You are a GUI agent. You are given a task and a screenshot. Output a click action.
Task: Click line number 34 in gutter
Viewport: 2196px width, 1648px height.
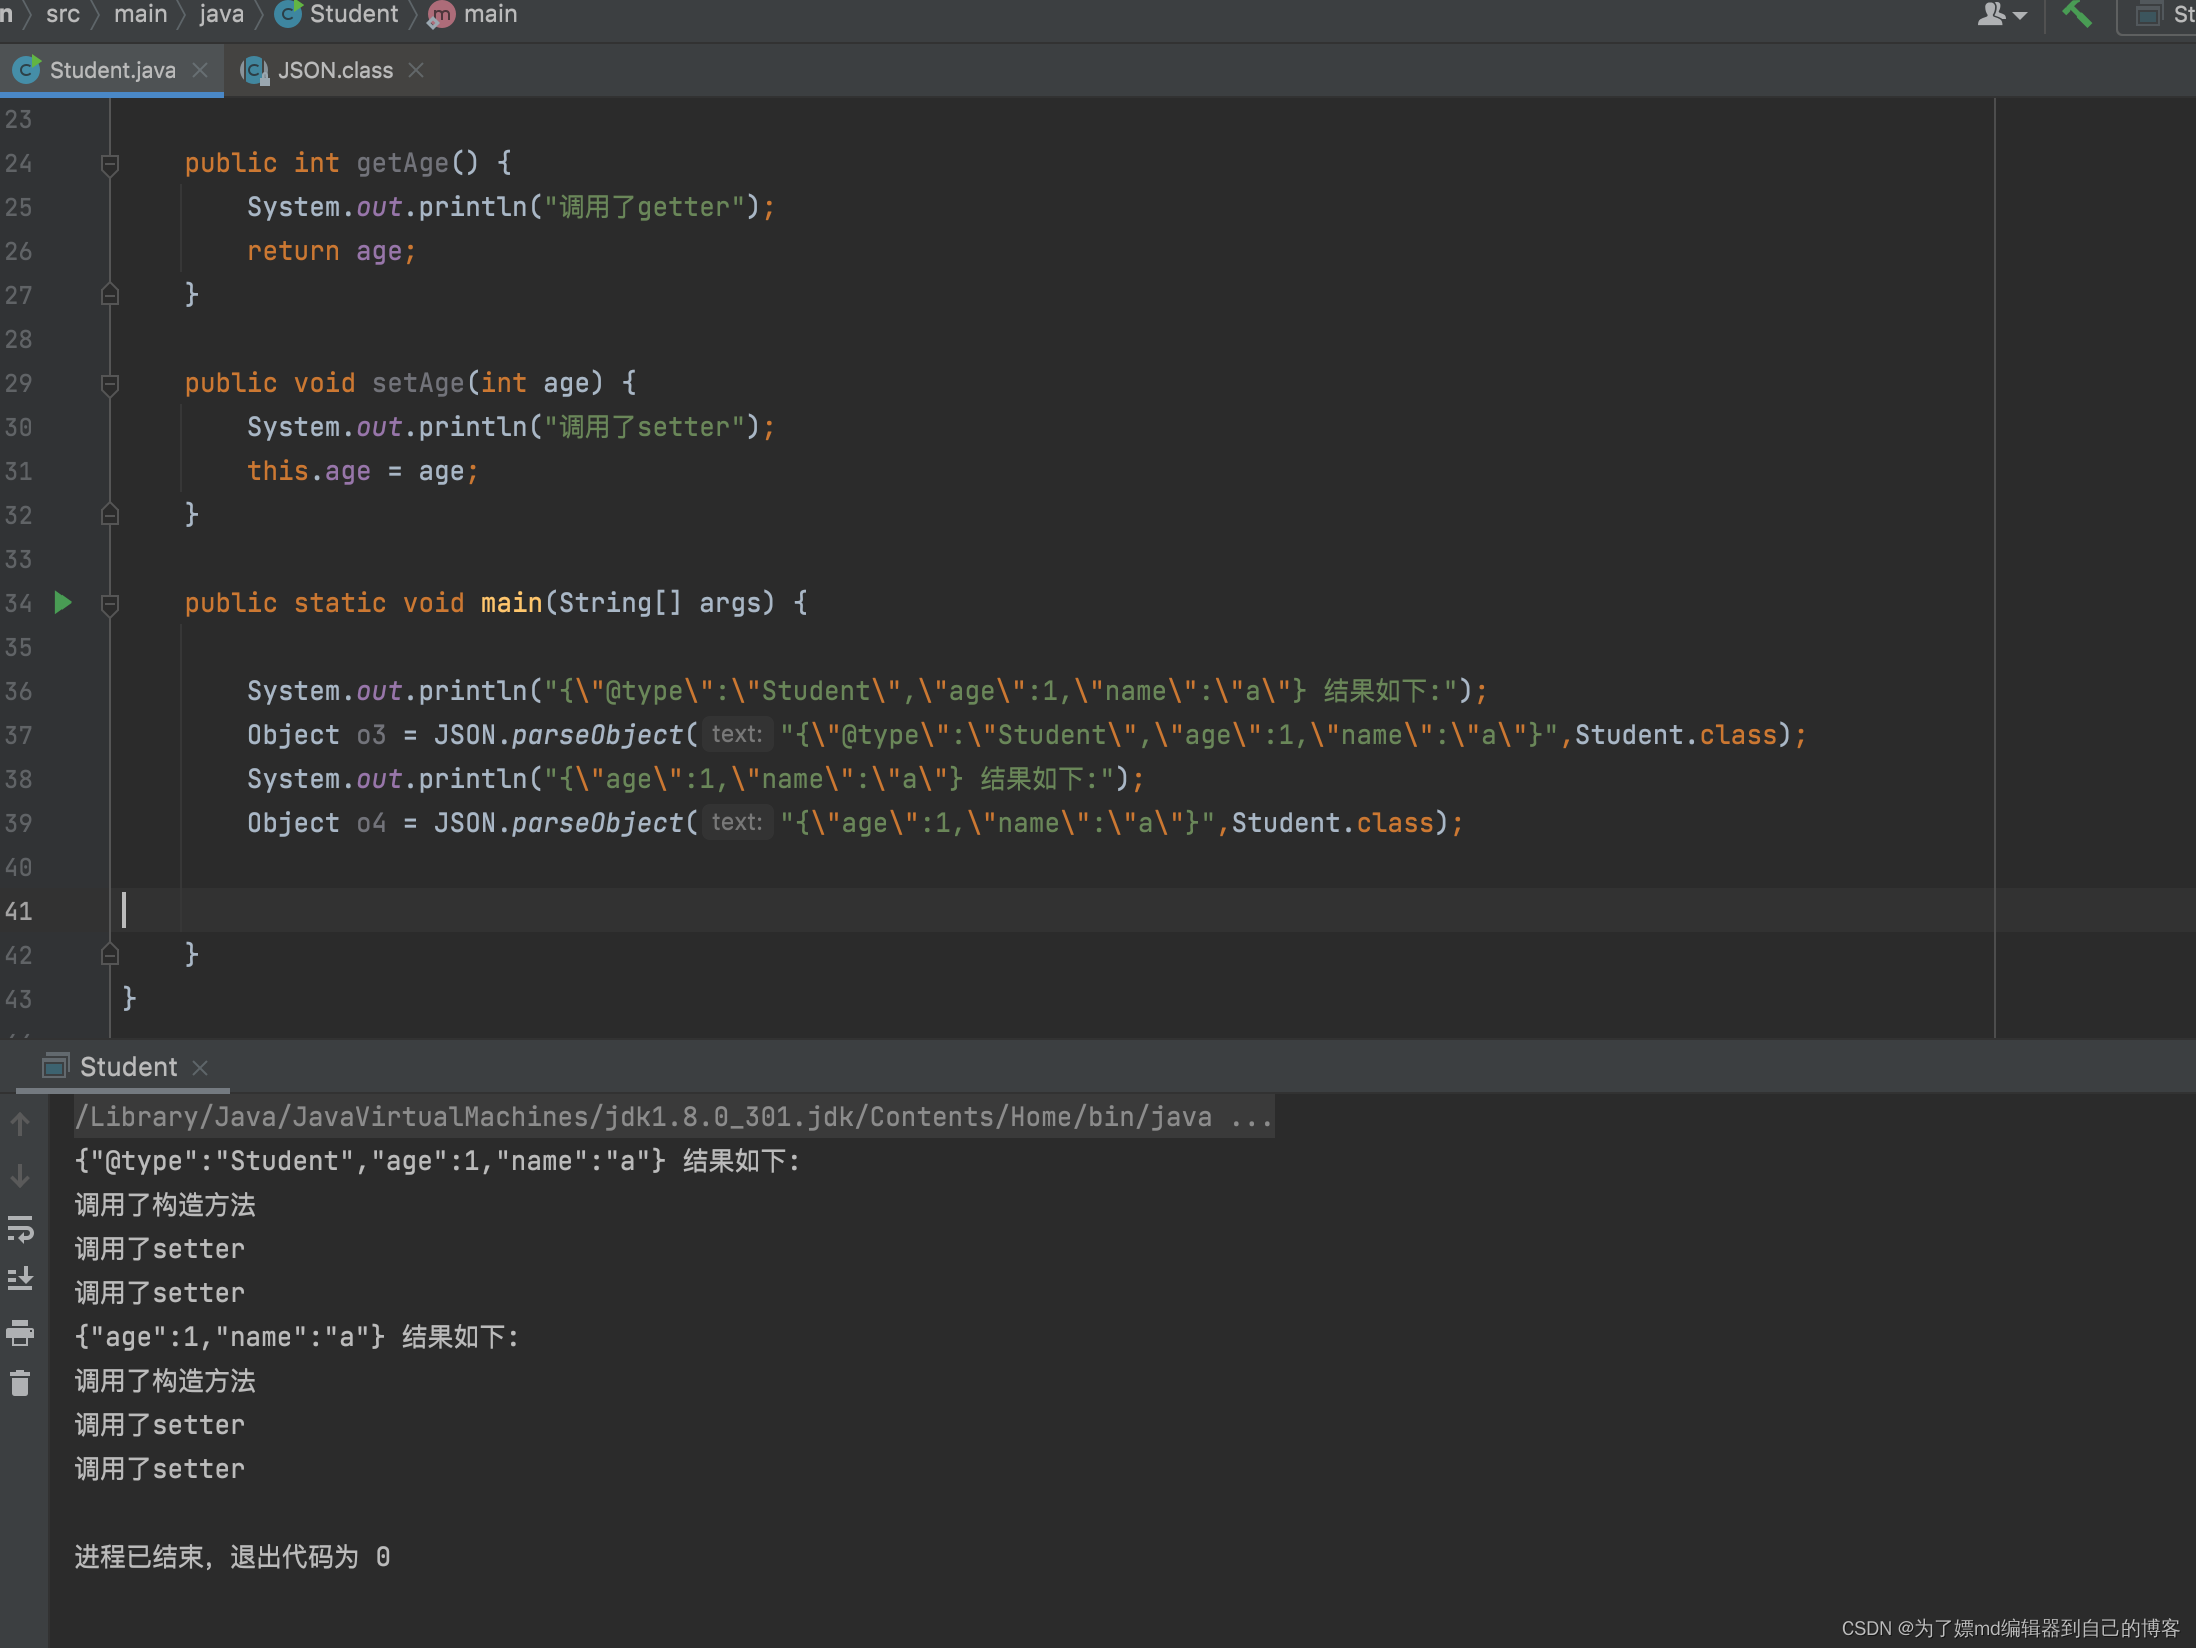click(x=19, y=603)
